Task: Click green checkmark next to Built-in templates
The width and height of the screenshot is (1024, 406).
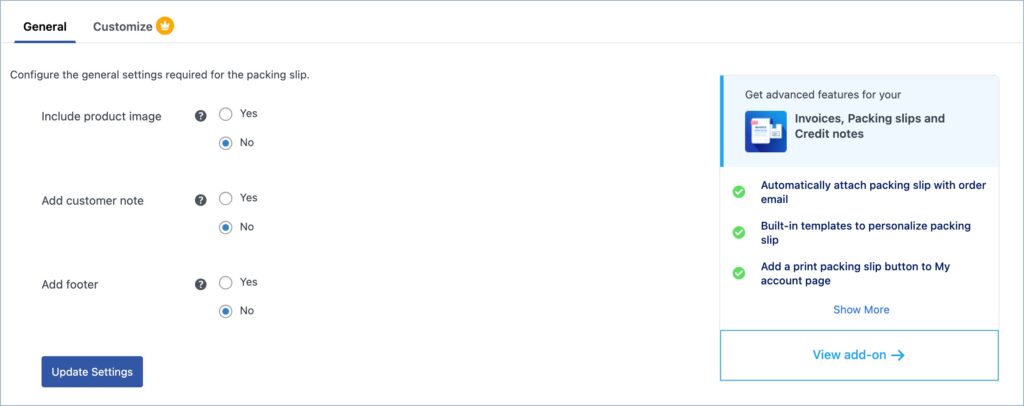Action: pos(739,232)
